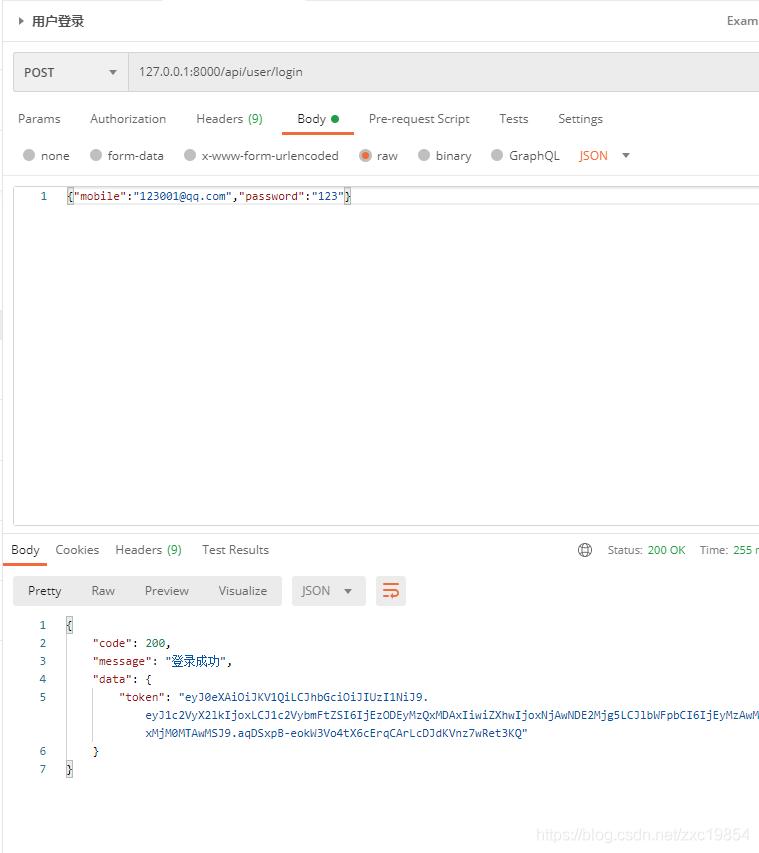Click the wrap lines icon in response toolbar
This screenshot has height=853, width=759.
point(391,591)
